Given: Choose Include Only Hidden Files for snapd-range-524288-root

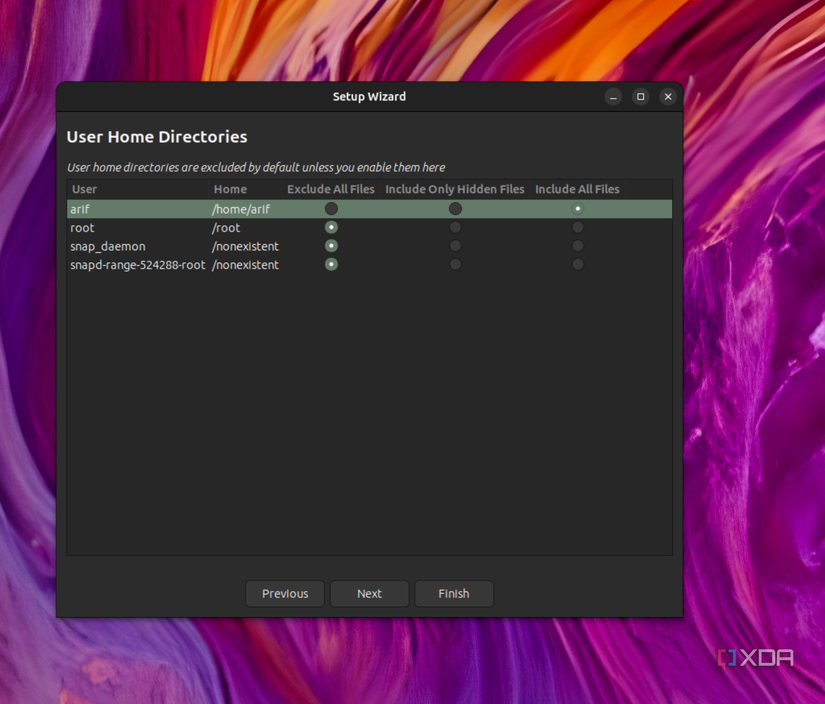Looking at the screenshot, I should tap(455, 264).
